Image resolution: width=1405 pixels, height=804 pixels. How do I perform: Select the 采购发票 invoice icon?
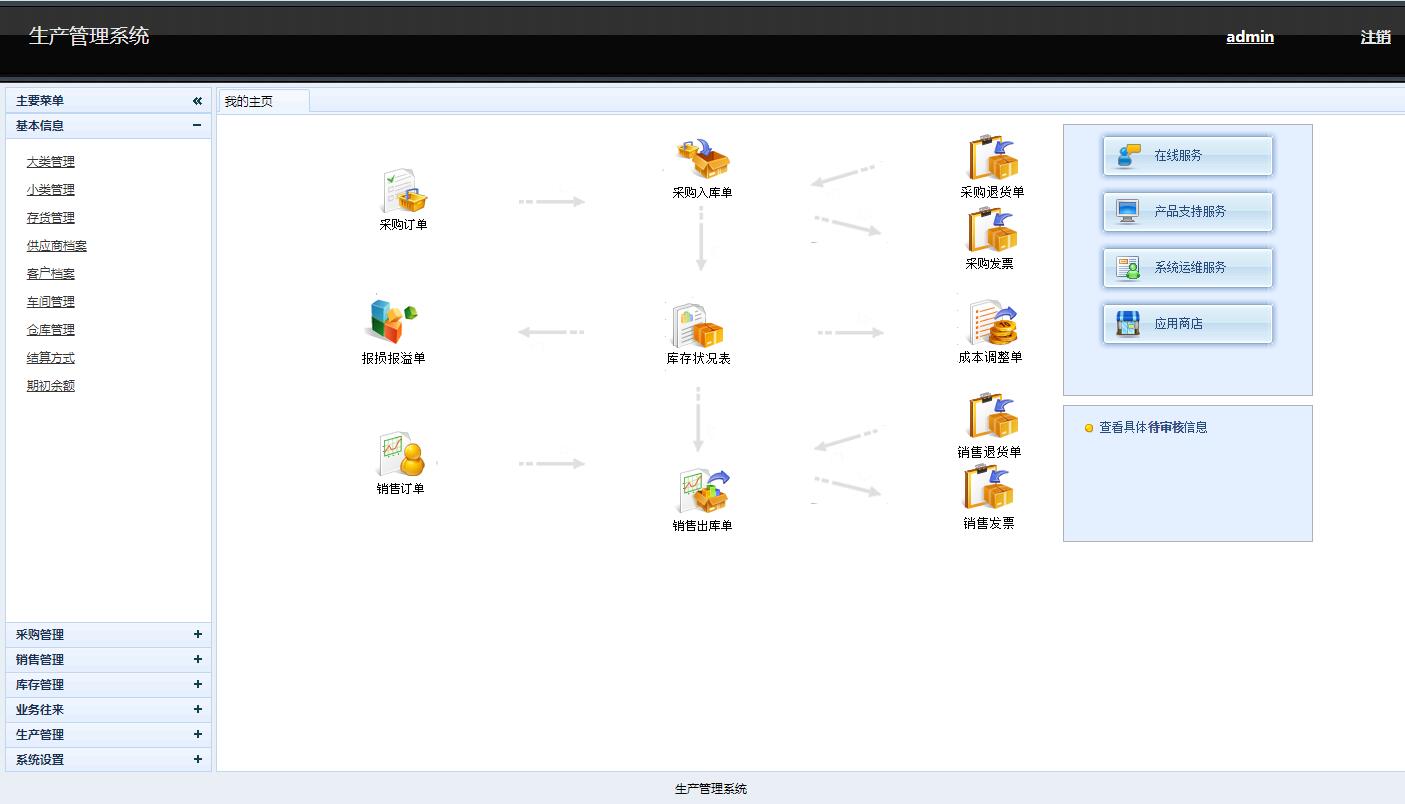[x=990, y=231]
